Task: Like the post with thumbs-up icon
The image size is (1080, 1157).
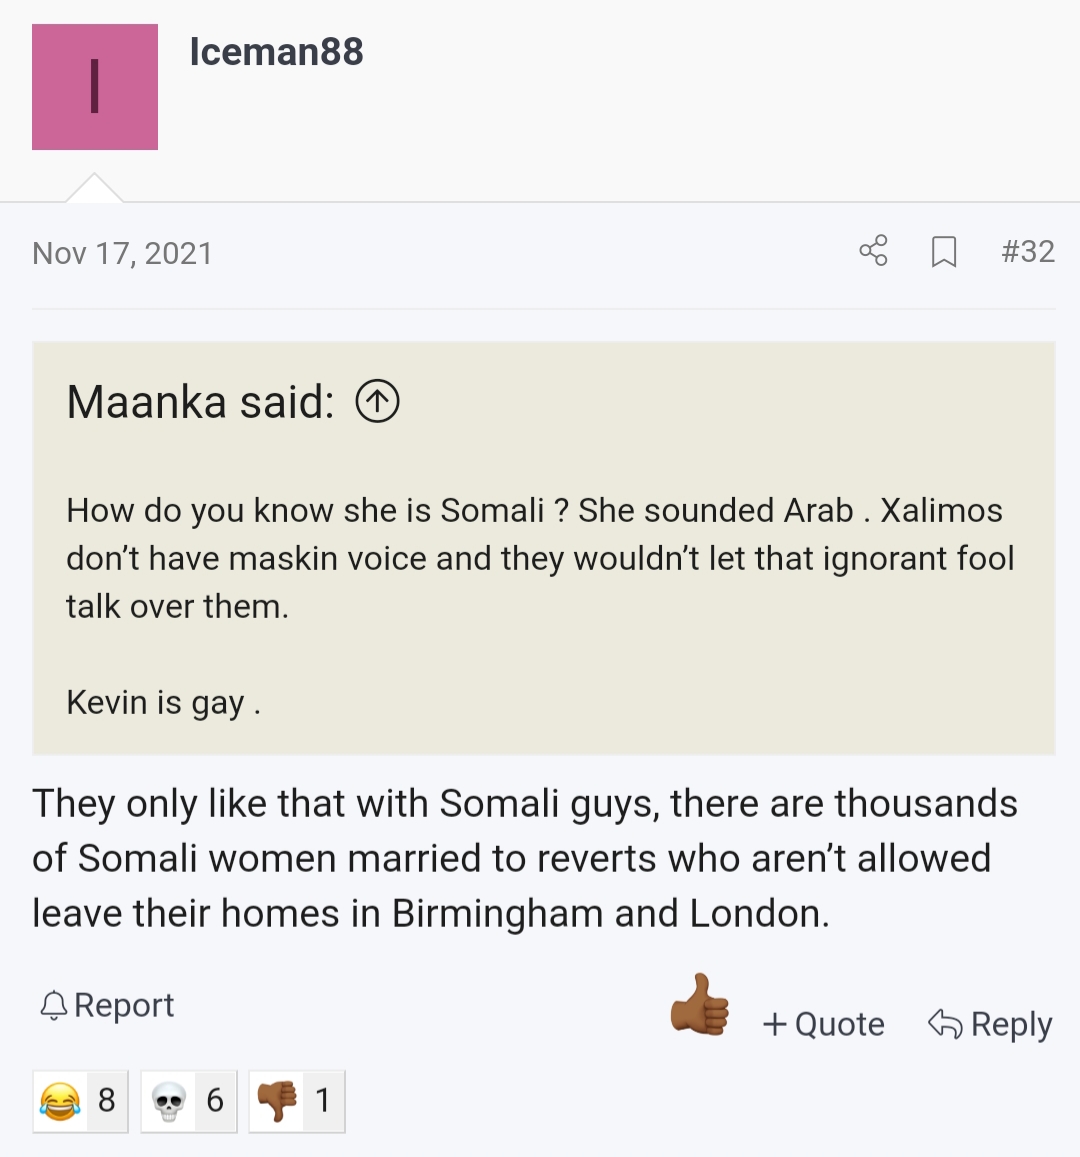Action: coord(699,1005)
